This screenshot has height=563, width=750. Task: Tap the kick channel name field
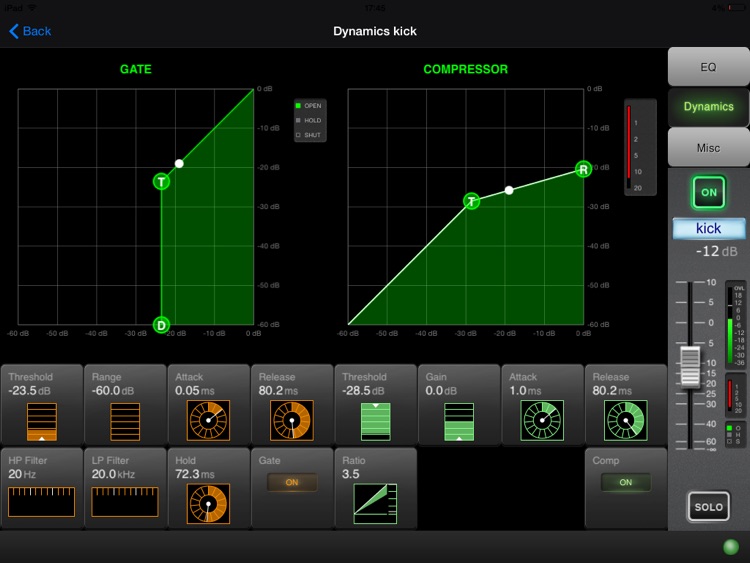point(708,229)
